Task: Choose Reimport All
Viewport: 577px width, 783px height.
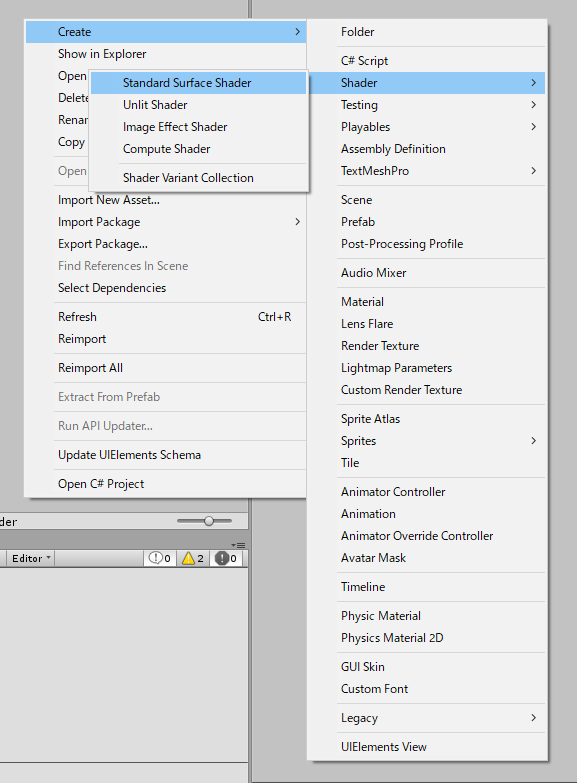Action: 166,368
